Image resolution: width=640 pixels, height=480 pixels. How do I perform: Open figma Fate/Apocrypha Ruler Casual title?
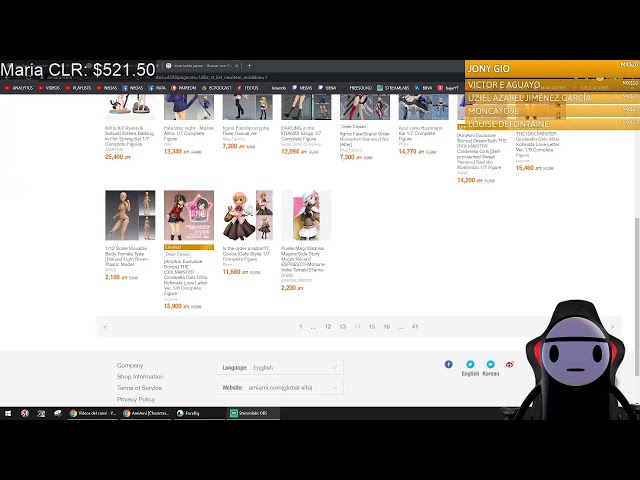click(246, 131)
